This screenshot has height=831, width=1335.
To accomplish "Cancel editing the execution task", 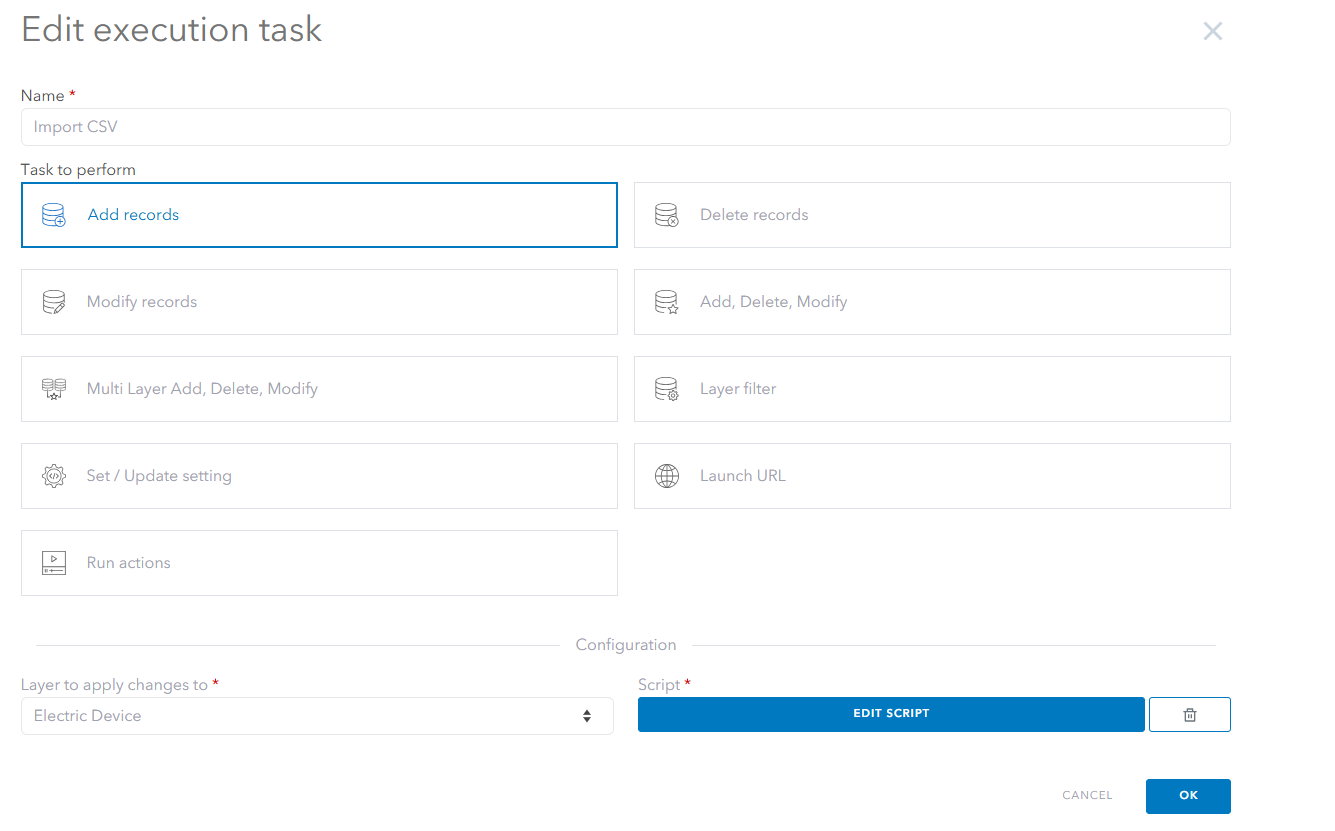I will (1087, 796).
